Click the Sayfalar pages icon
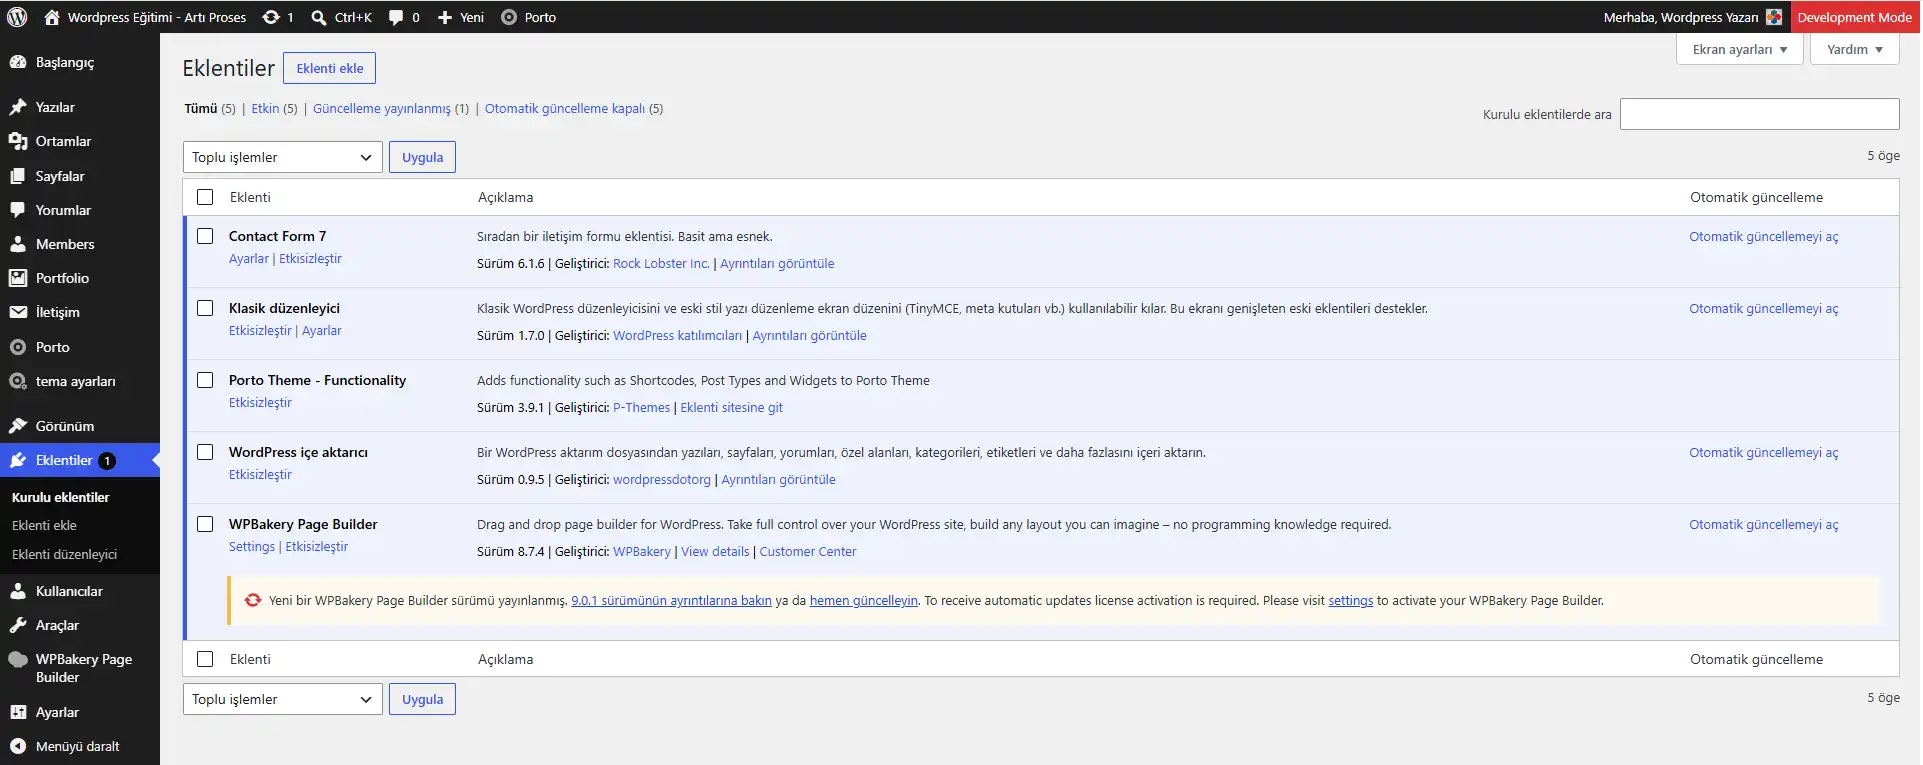 click(x=18, y=176)
